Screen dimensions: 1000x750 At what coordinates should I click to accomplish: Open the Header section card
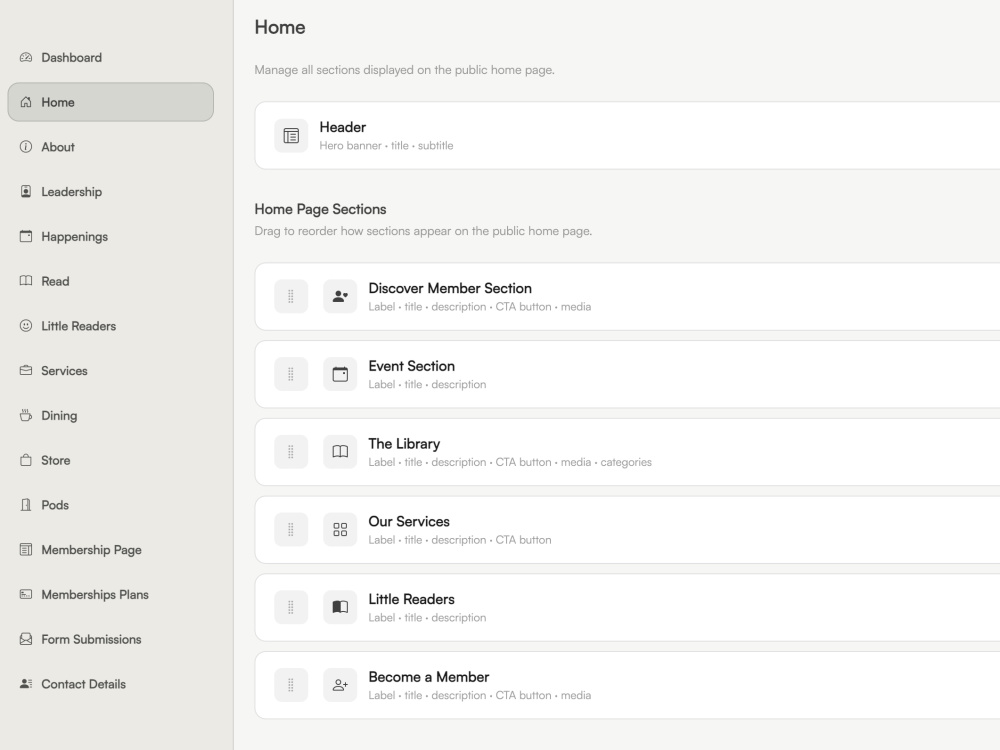point(627,136)
